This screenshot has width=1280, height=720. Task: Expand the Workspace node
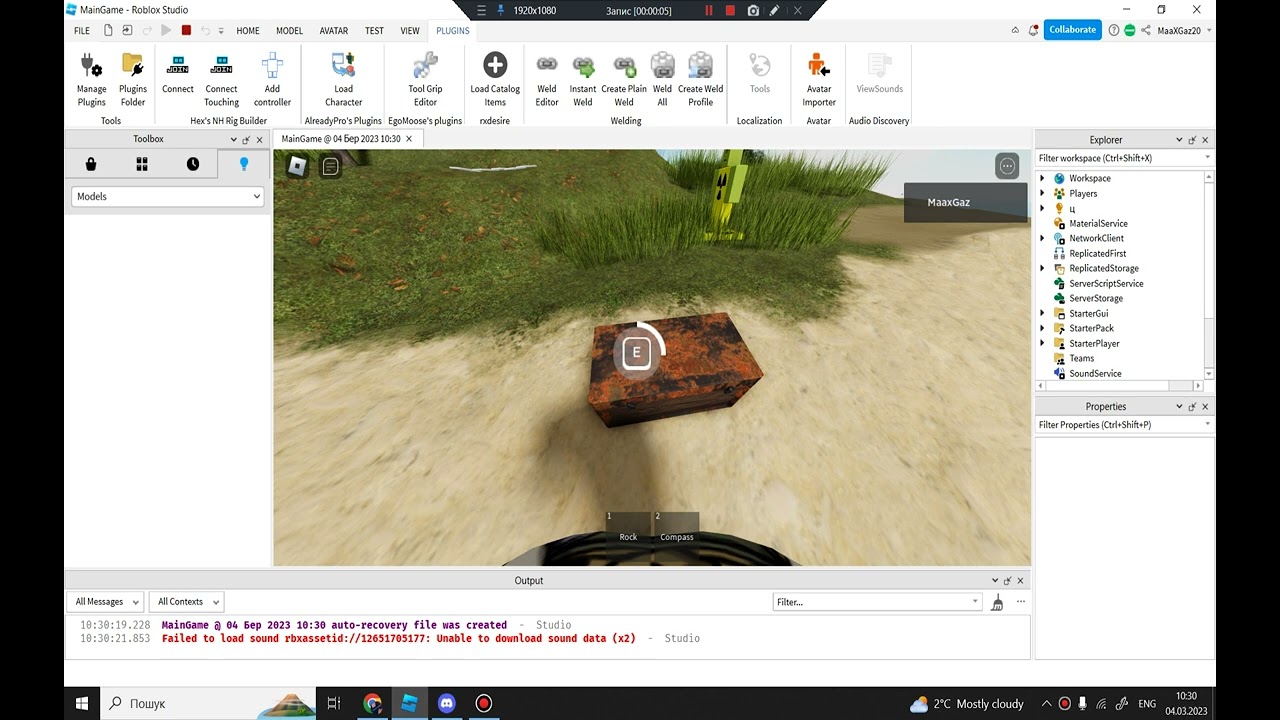pyautogui.click(x=1042, y=178)
